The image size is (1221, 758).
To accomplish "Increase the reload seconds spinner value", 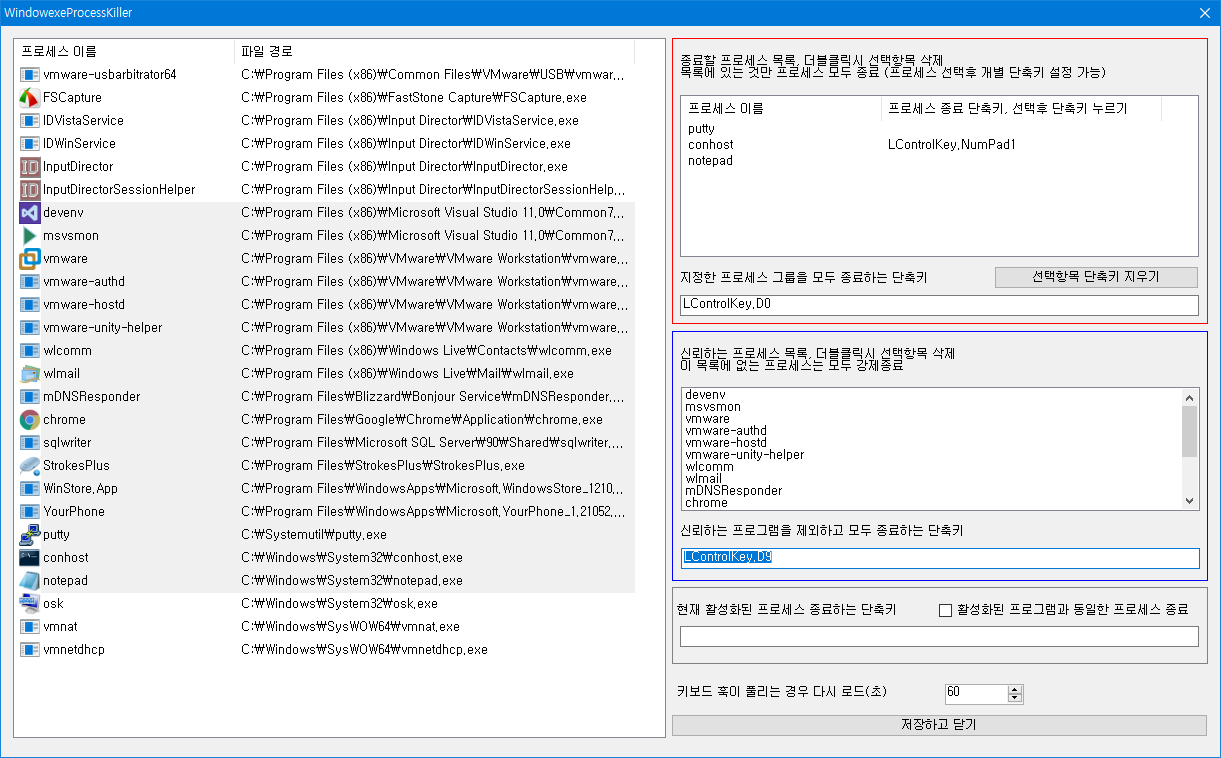I will (1015, 689).
